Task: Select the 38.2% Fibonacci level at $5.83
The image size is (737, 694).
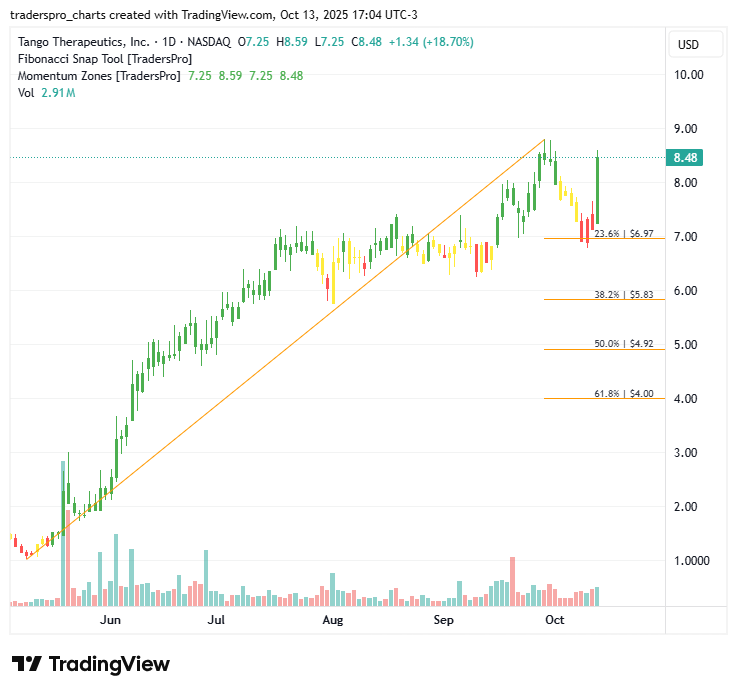Action: coord(623,295)
